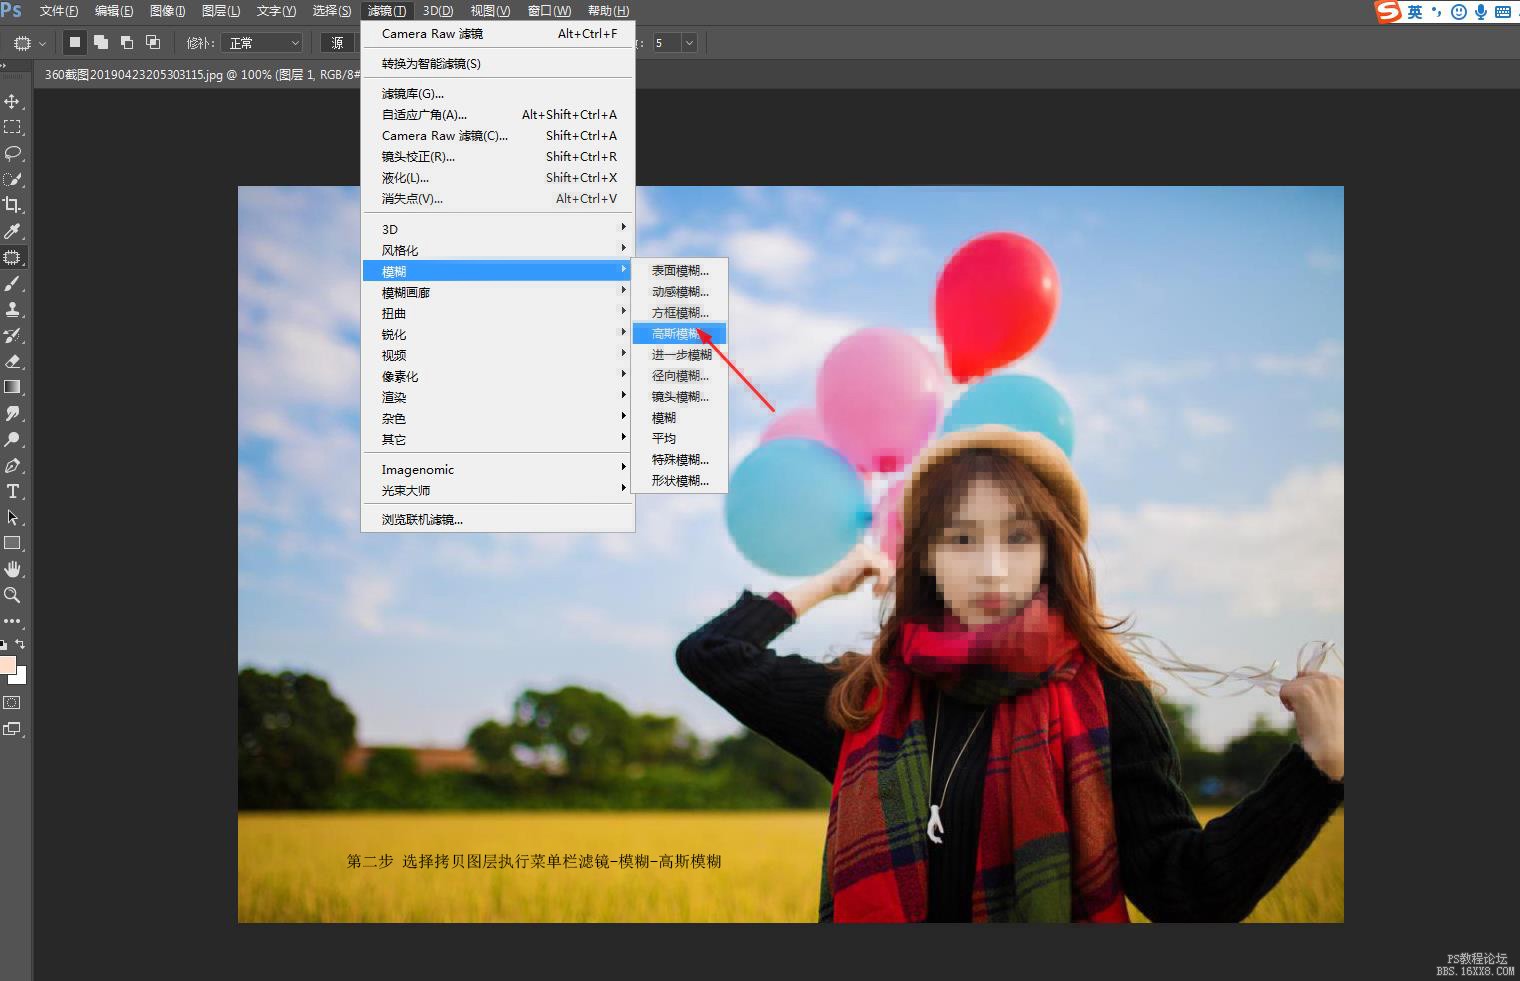This screenshot has width=1520, height=981.
Task: Choose 径向模糊 from blur submenu
Action: [680, 376]
